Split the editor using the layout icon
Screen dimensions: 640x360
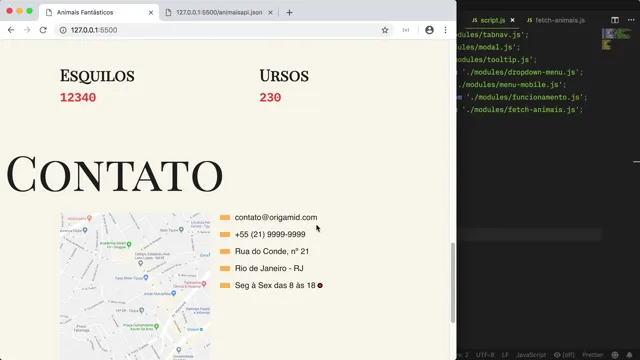pyautogui.click(x=615, y=20)
